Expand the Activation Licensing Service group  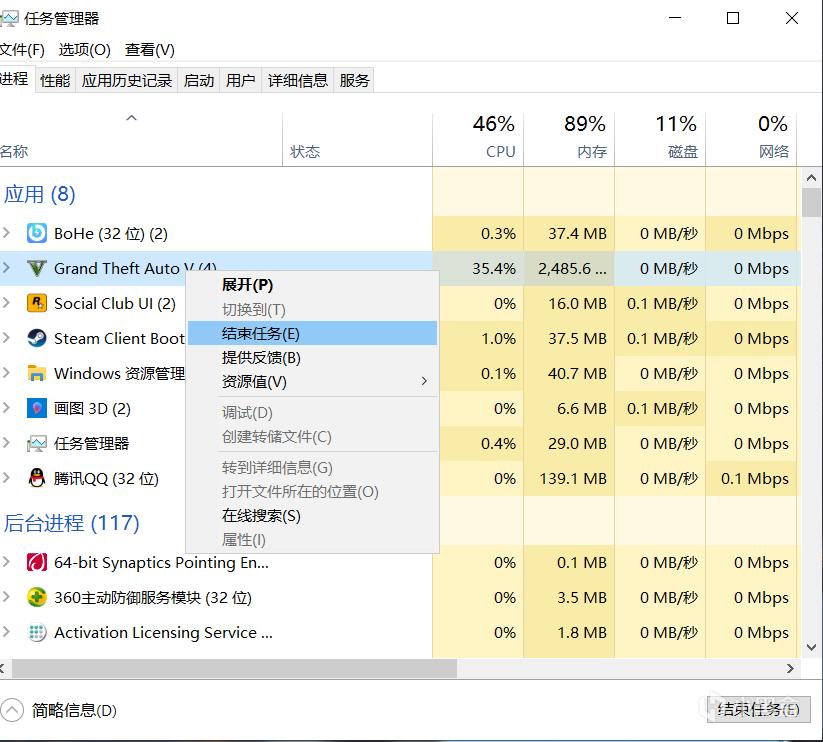click(6, 632)
